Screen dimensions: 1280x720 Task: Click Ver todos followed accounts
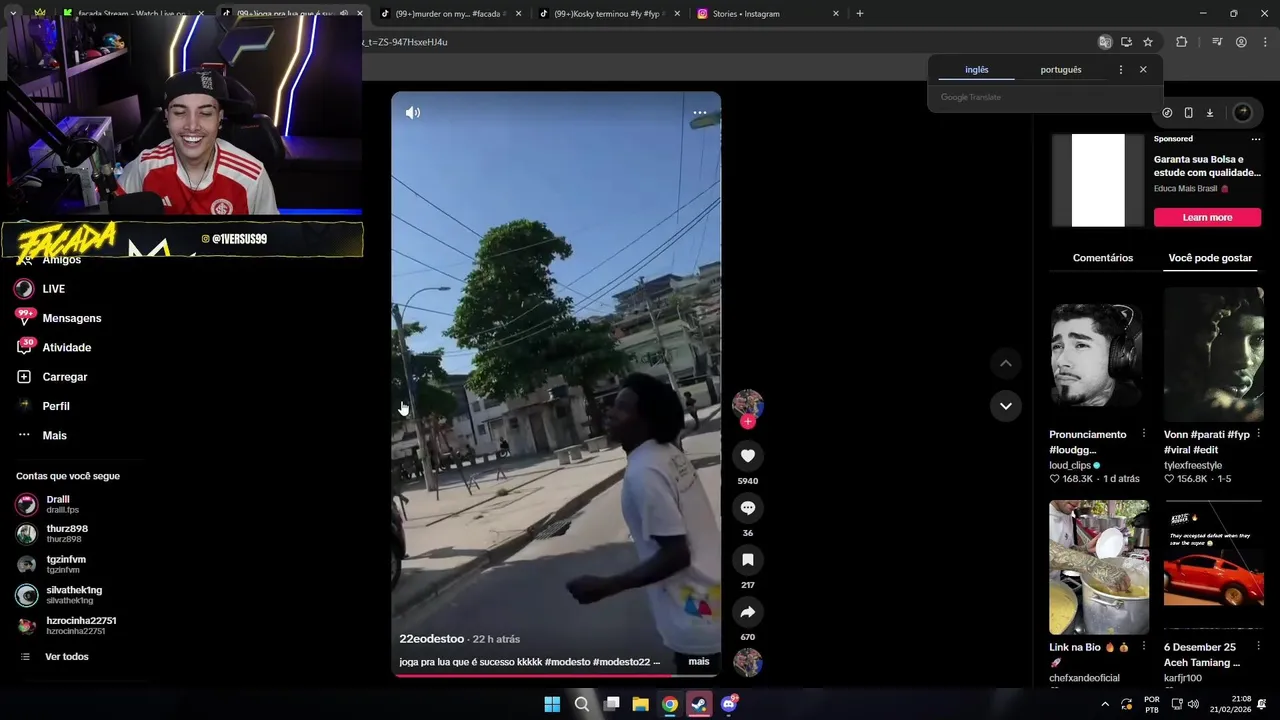tap(55, 657)
